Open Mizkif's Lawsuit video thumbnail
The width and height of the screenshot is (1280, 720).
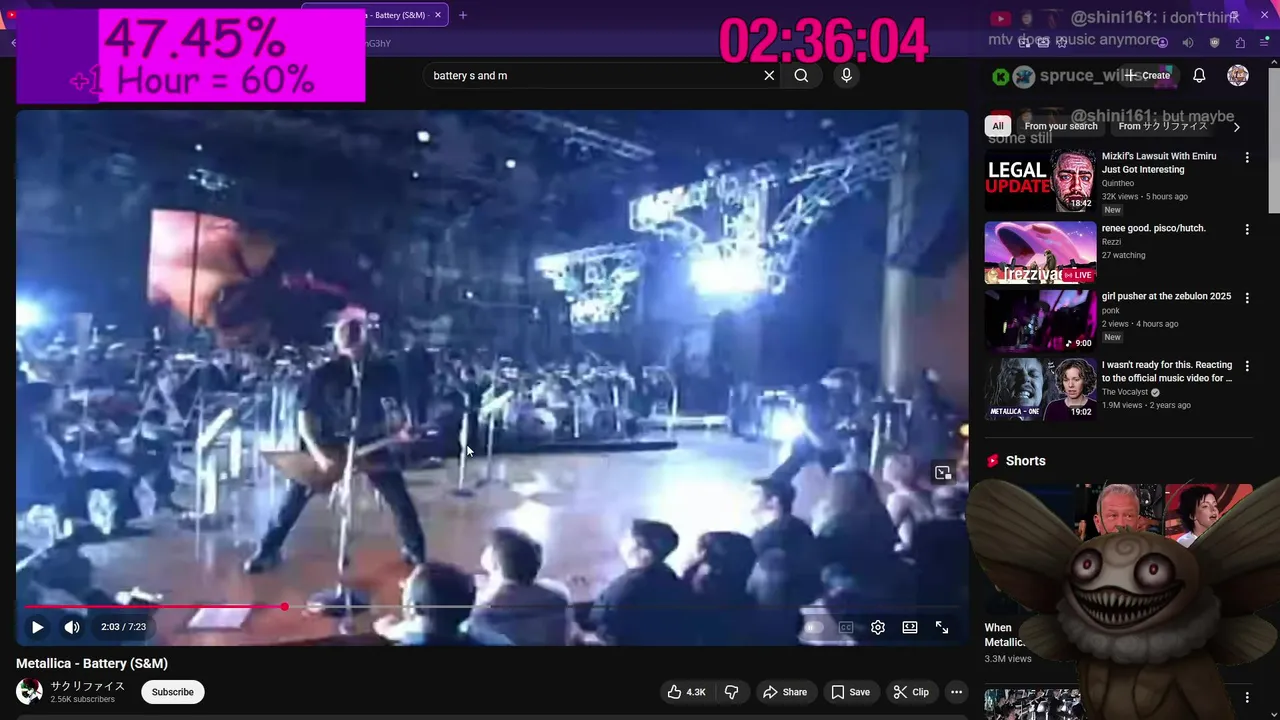coord(1040,181)
